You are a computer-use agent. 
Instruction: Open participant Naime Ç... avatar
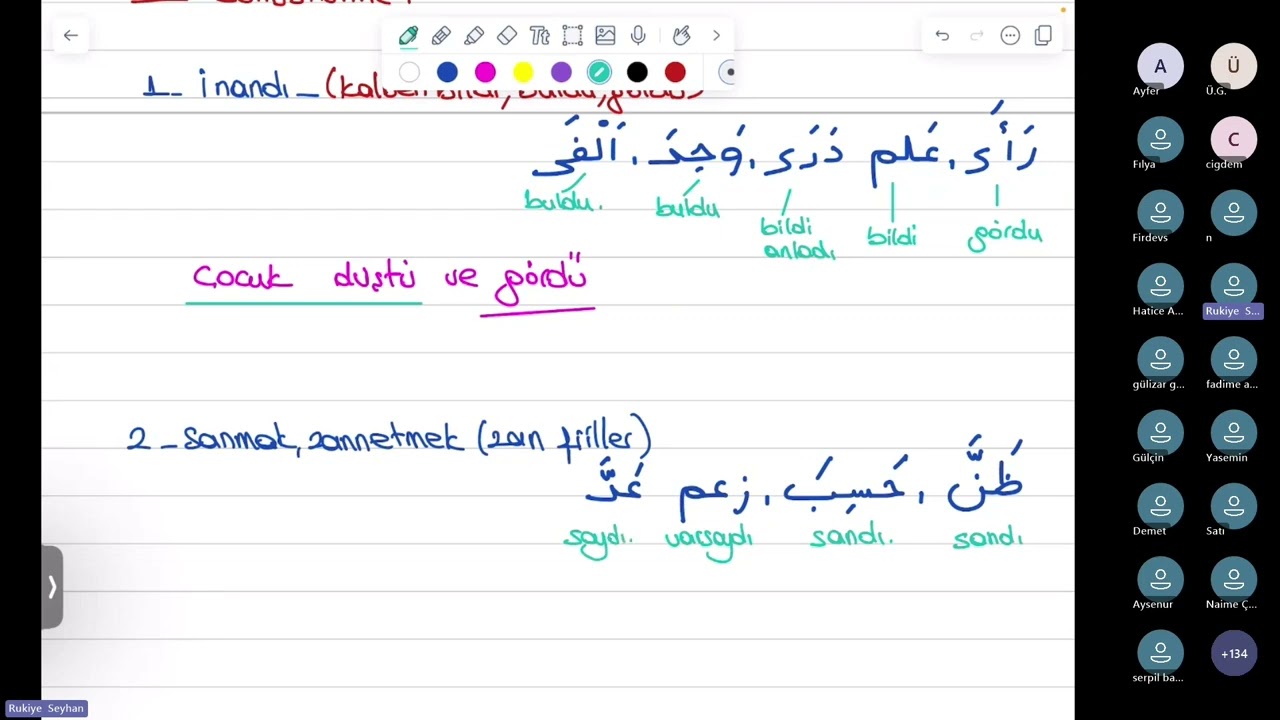(x=1233, y=579)
